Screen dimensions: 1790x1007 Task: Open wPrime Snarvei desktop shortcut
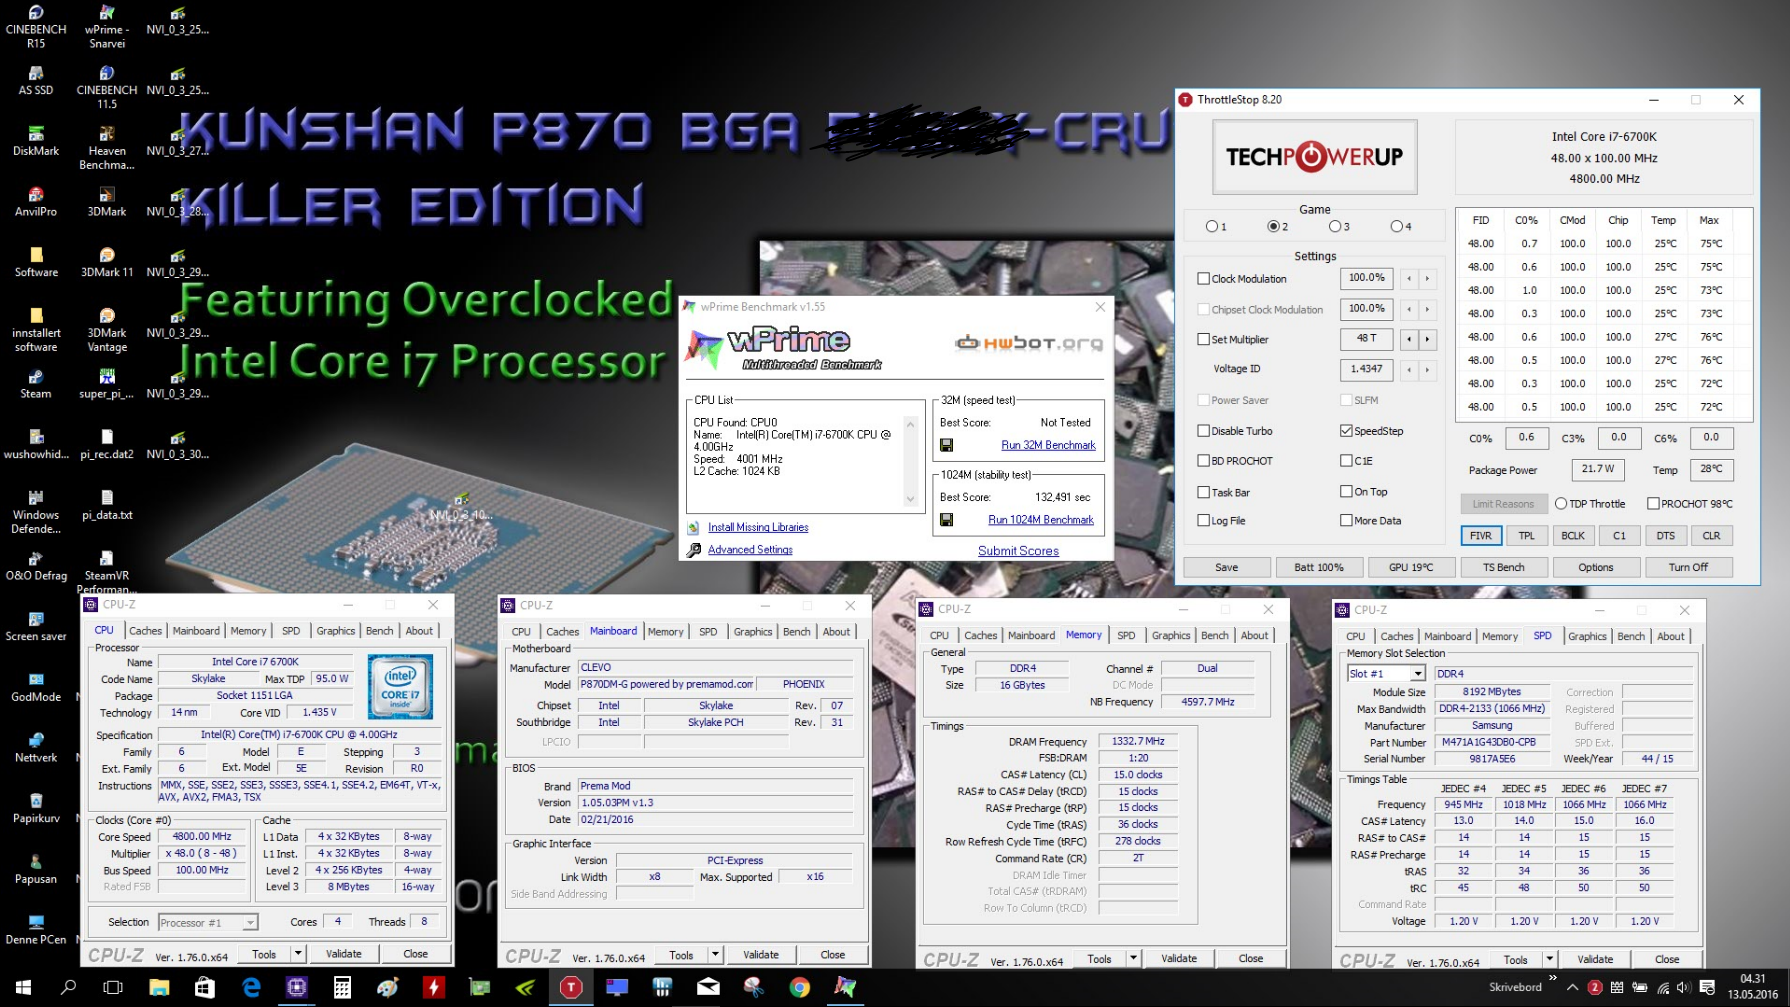pyautogui.click(x=107, y=27)
